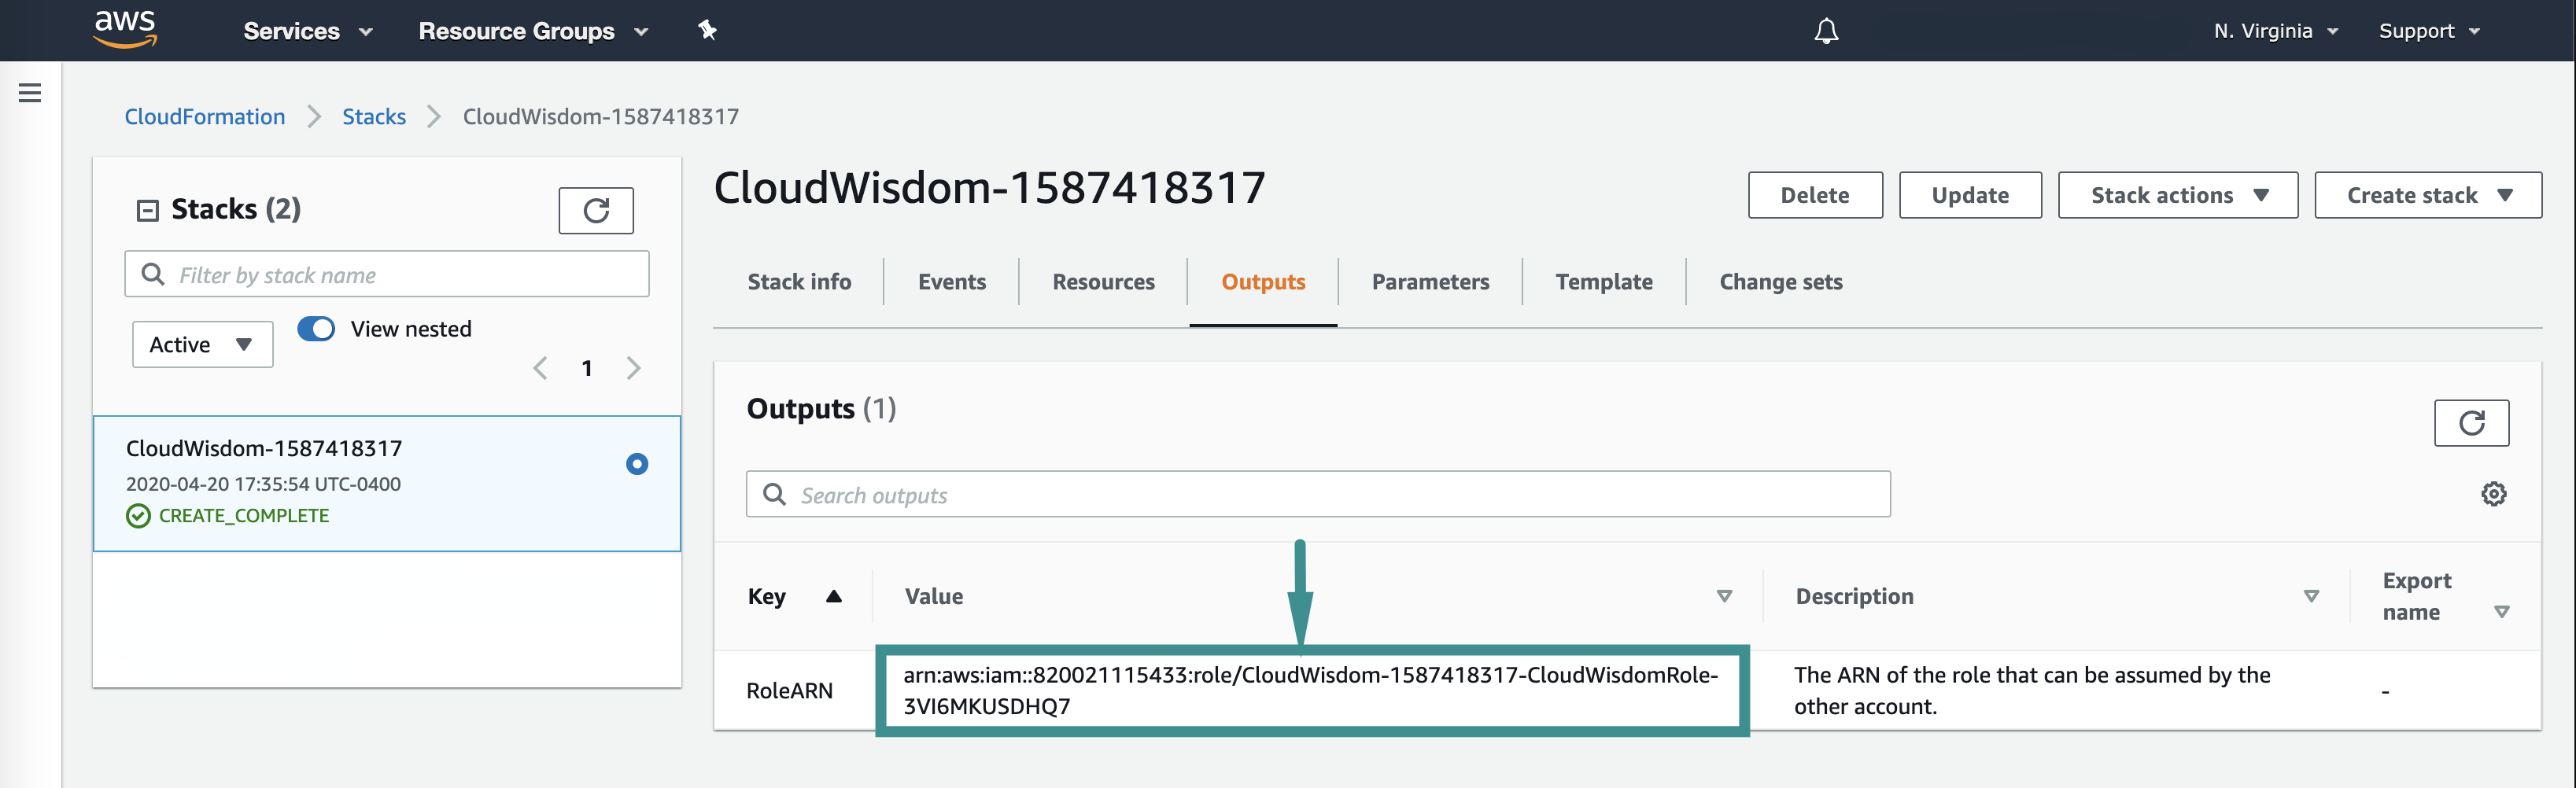The width and height of the screenshot is (2576, 788).
Task: Open the Resource Groups dropdown
Action: point(534,31)
